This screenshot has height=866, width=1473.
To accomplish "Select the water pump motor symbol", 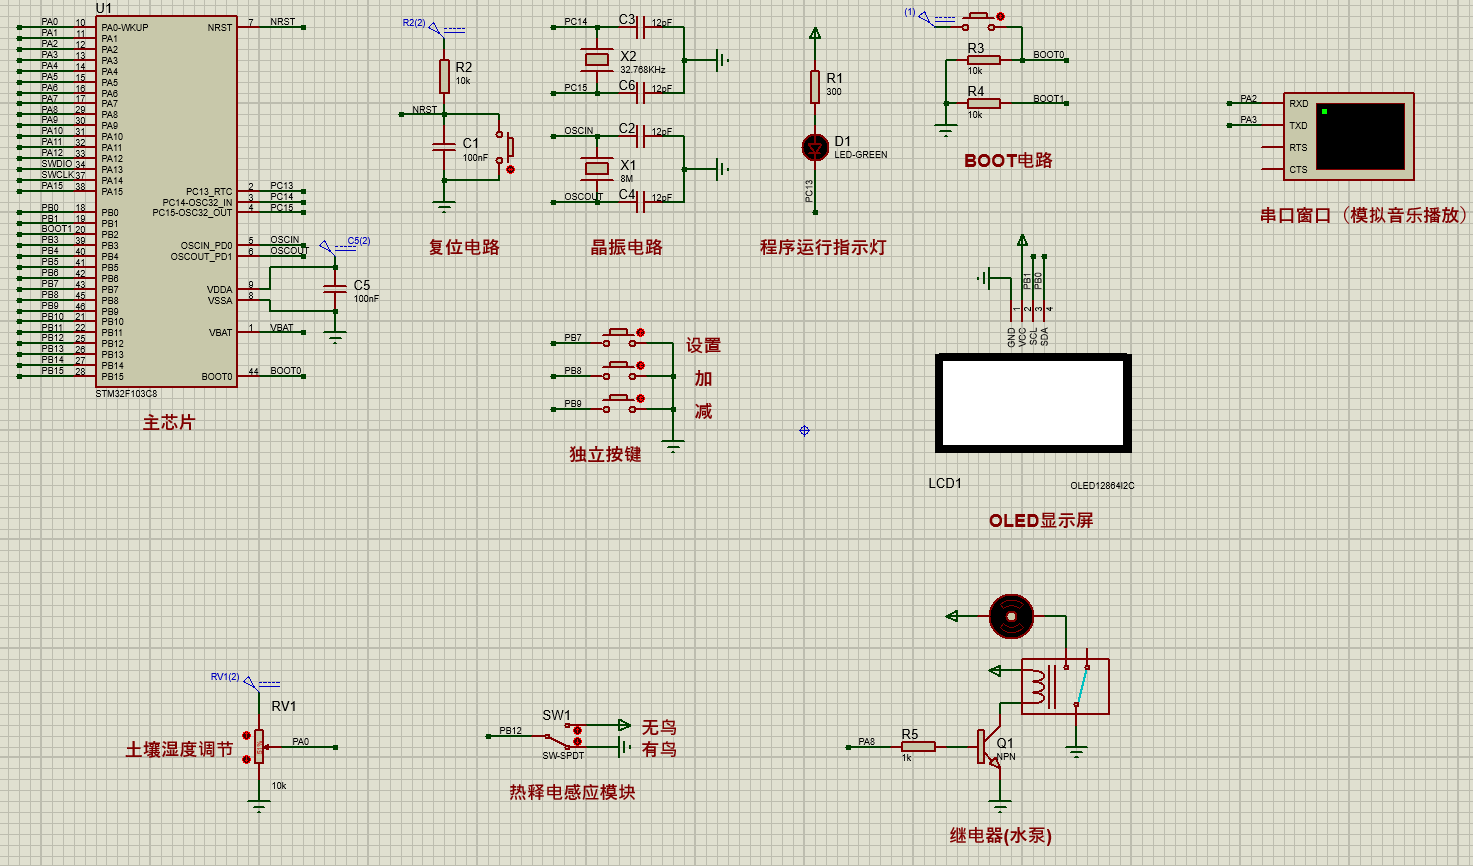I will (x=1011, y=616).
